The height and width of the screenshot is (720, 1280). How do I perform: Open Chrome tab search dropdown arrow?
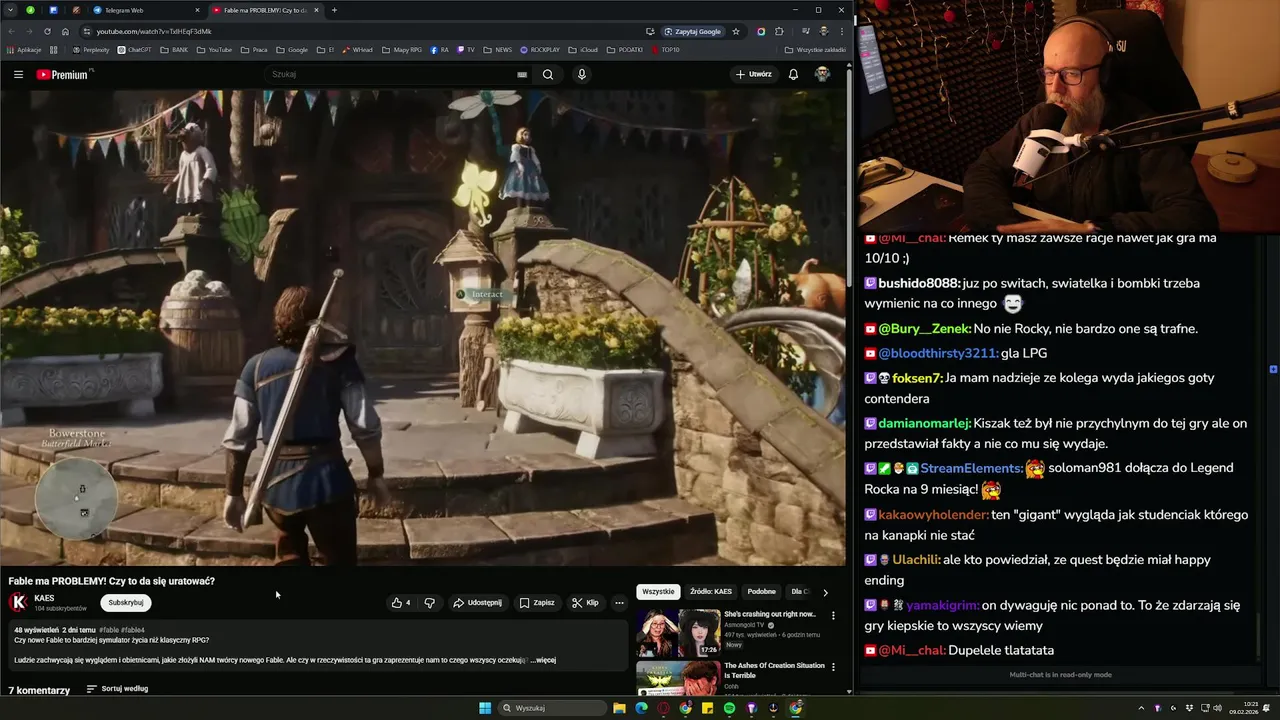pos(10,10)
